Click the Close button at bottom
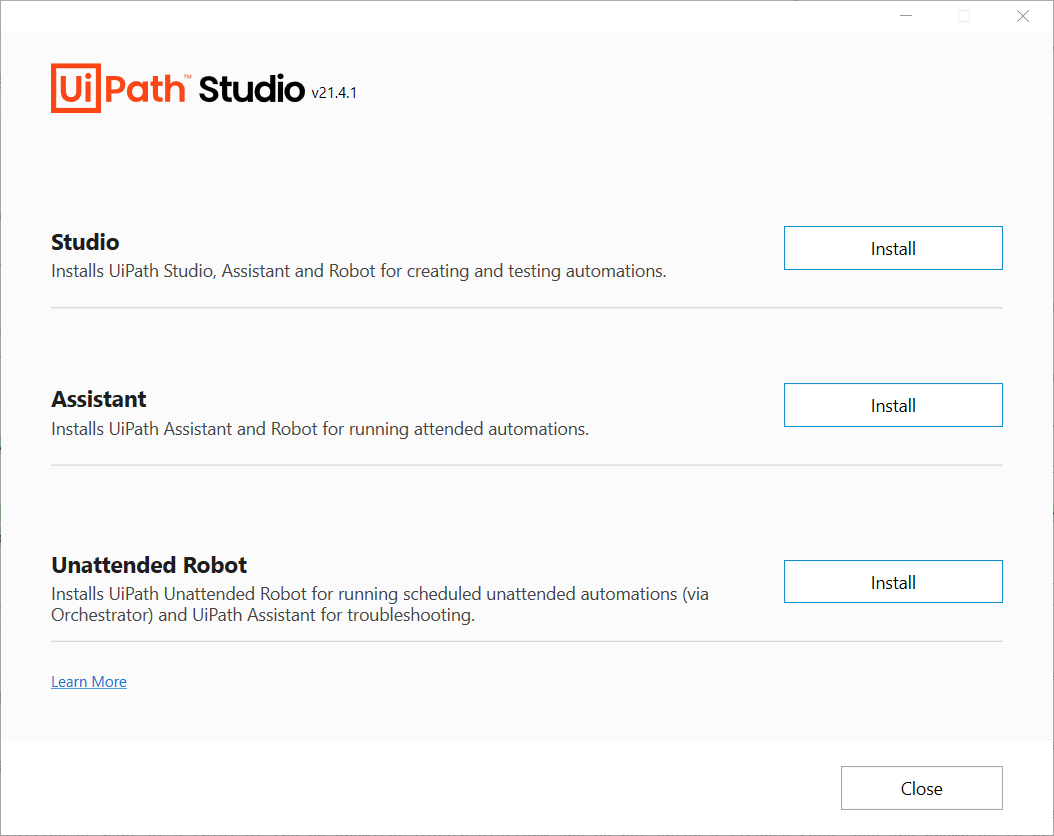 coord(922,788)
